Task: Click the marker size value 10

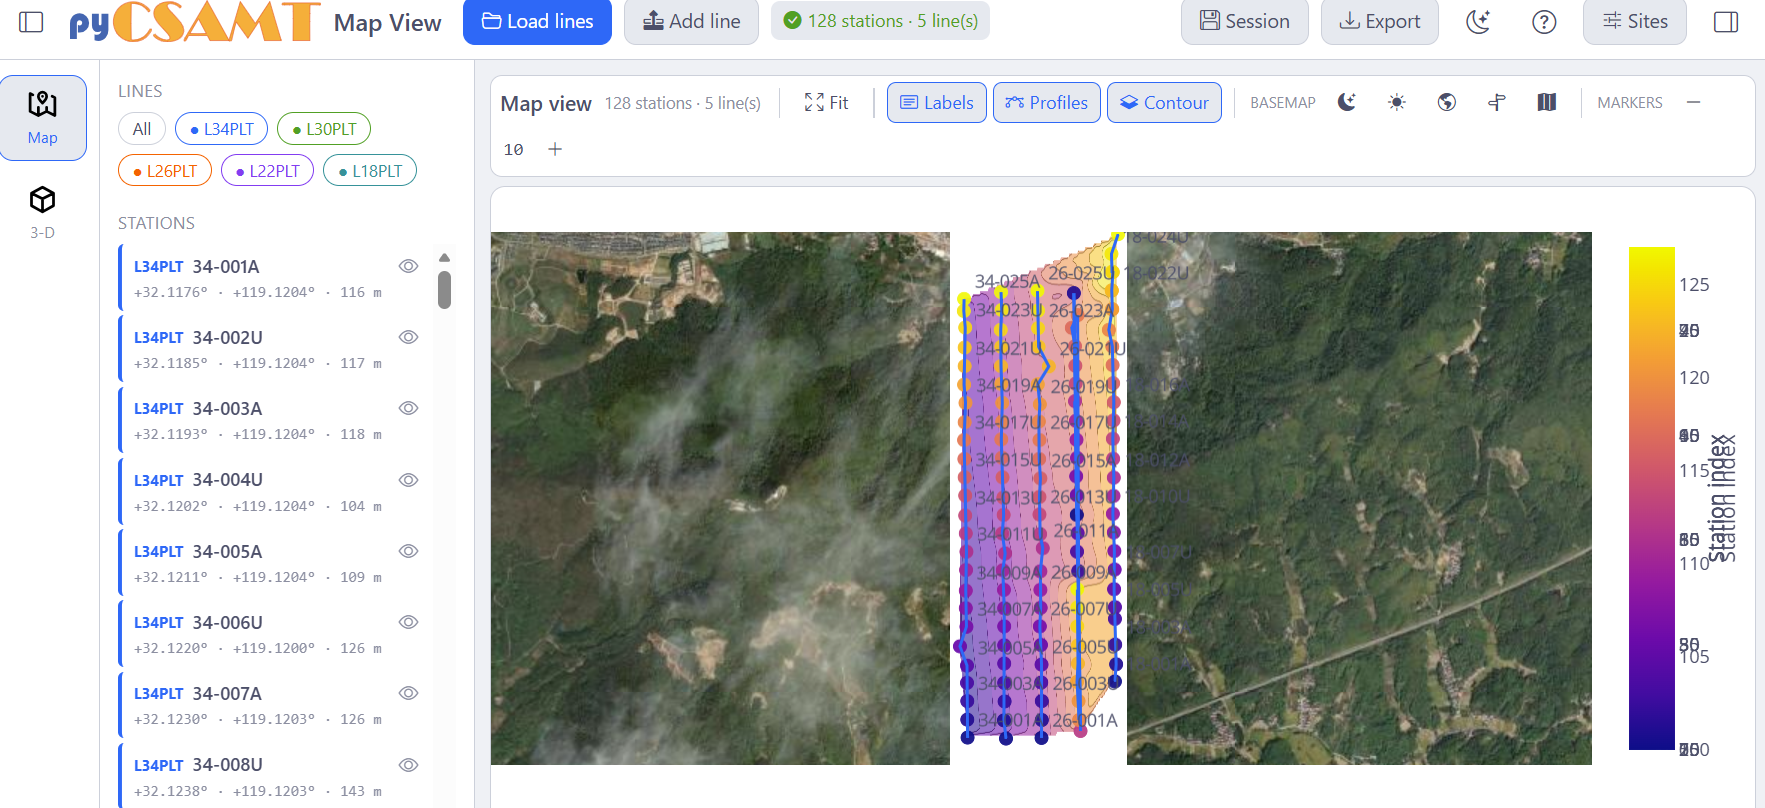Action: pos(514,150)
